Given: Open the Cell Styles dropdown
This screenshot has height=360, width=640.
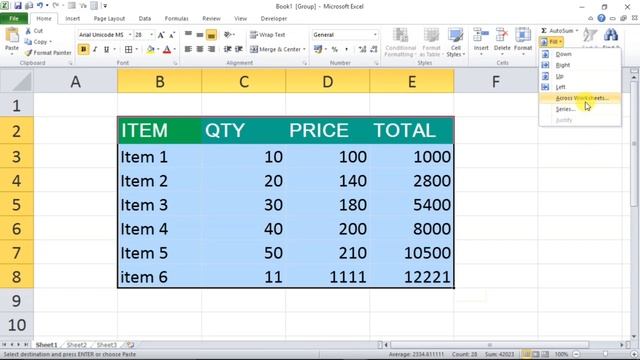Looking at the screenshot, I should coord(456,42).
